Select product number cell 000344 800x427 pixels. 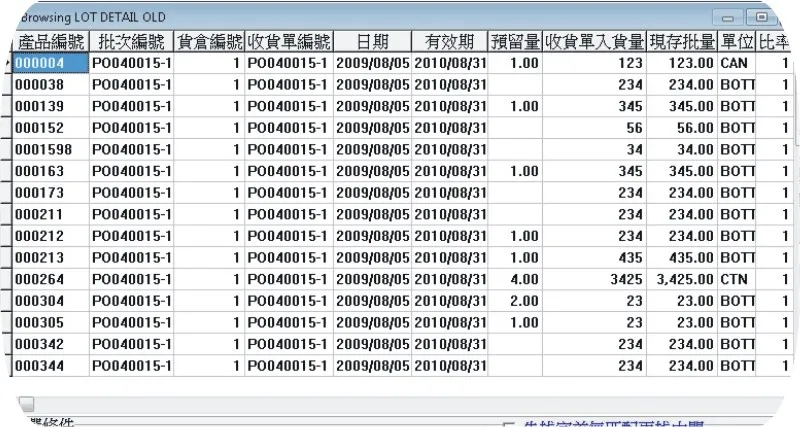pos(50,366)
